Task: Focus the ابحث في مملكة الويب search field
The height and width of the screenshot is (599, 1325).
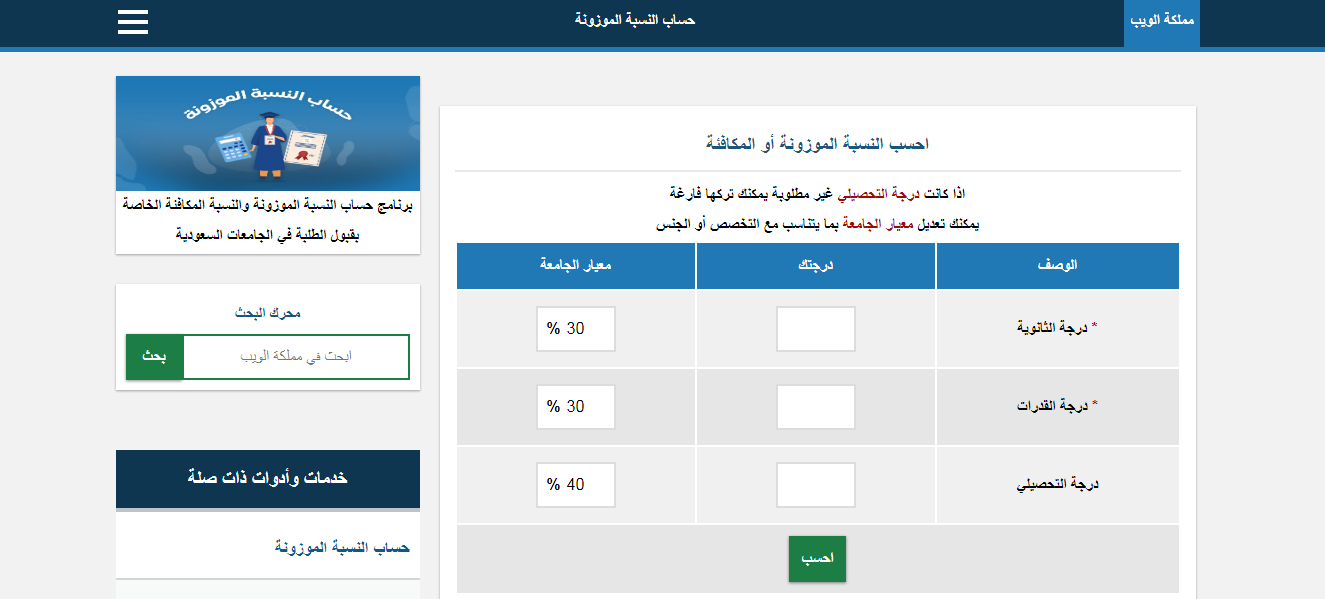Action: (296, 357)
